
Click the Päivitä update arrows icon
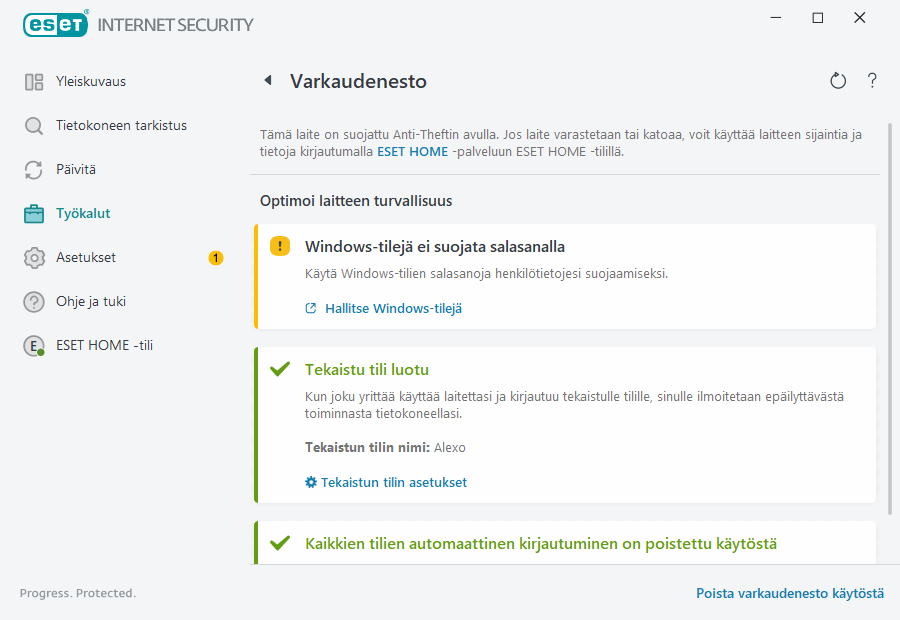click(33, 169)
